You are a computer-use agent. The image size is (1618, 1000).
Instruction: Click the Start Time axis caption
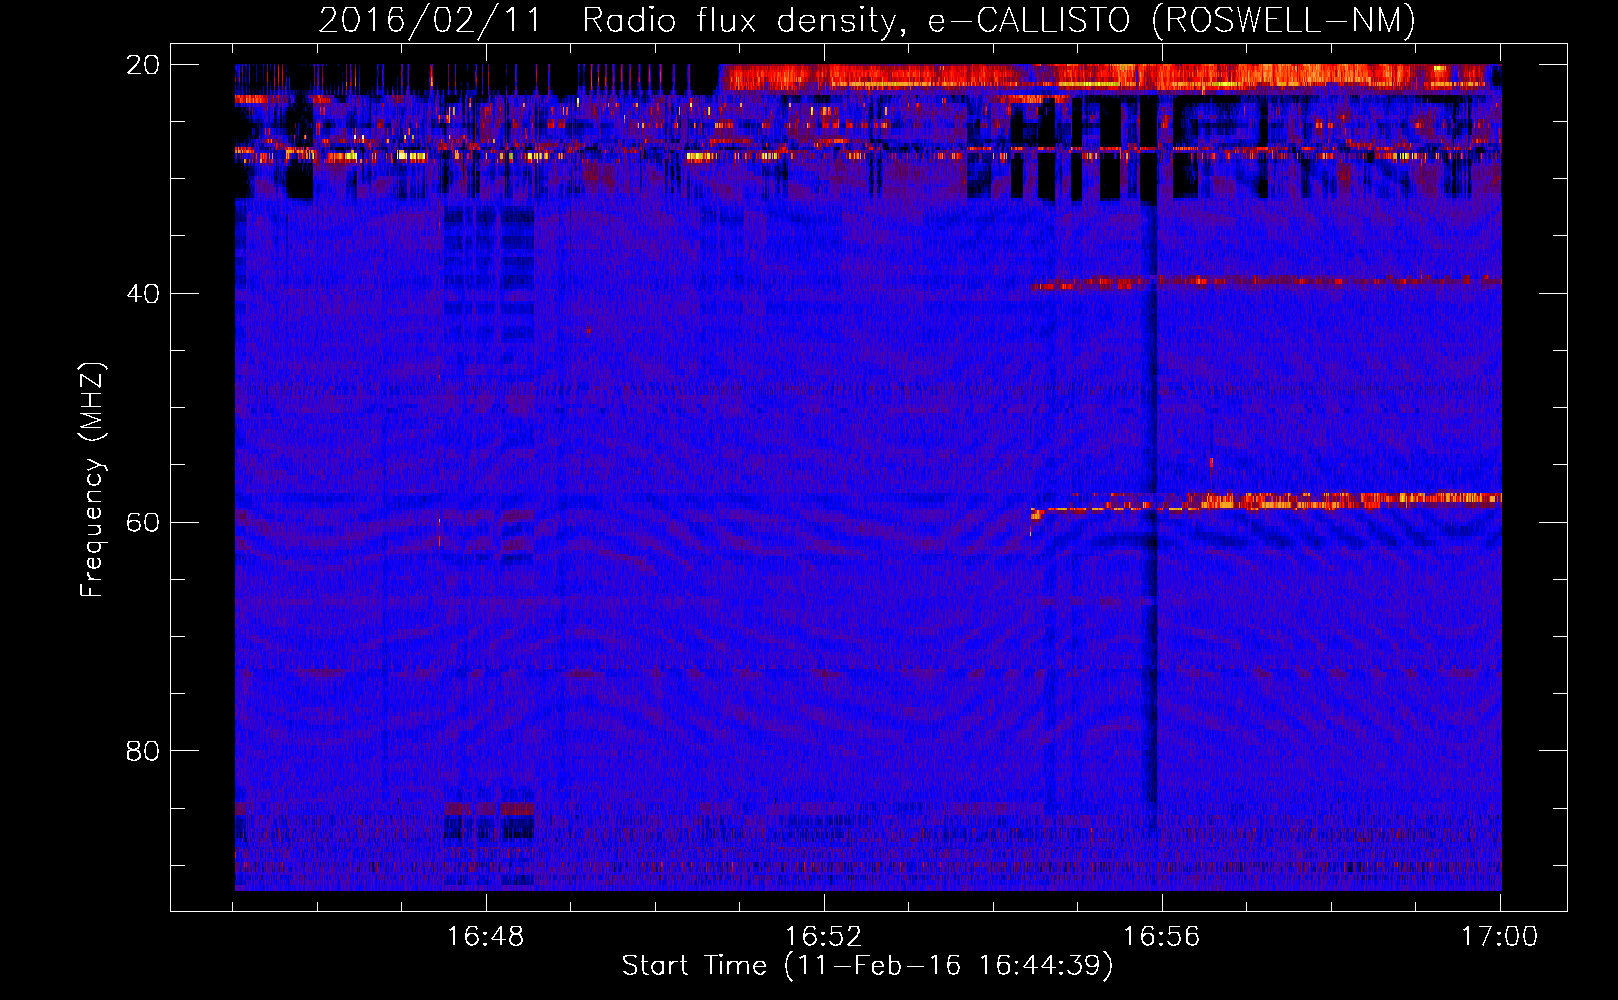[867, 966]
